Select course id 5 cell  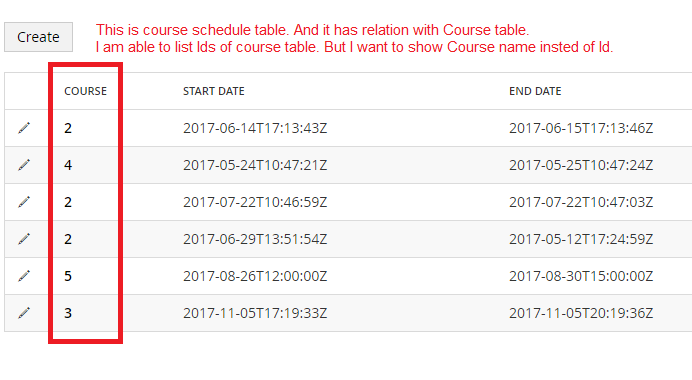point(68,276)
